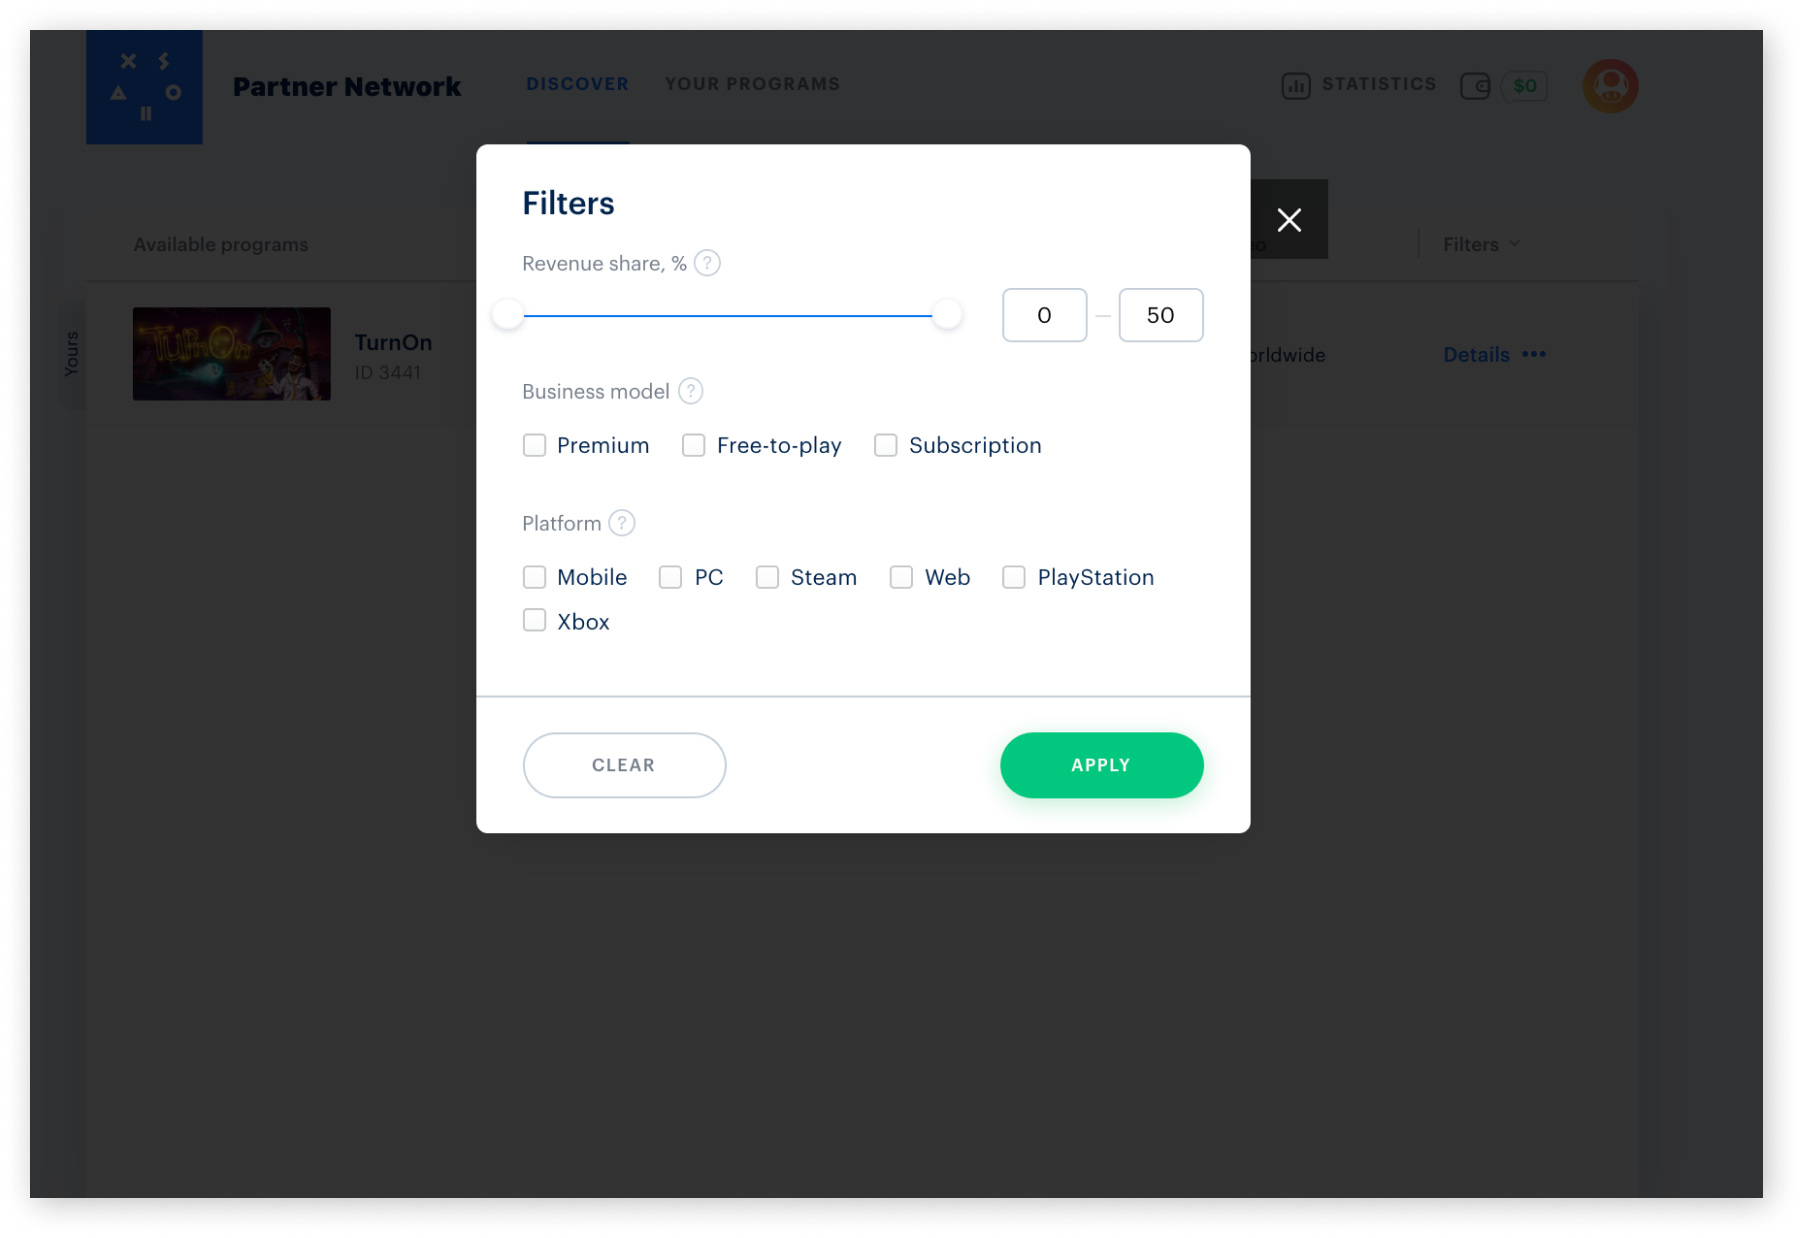Click the Business model help icon

pyautogui.click(x=690, y=391)
